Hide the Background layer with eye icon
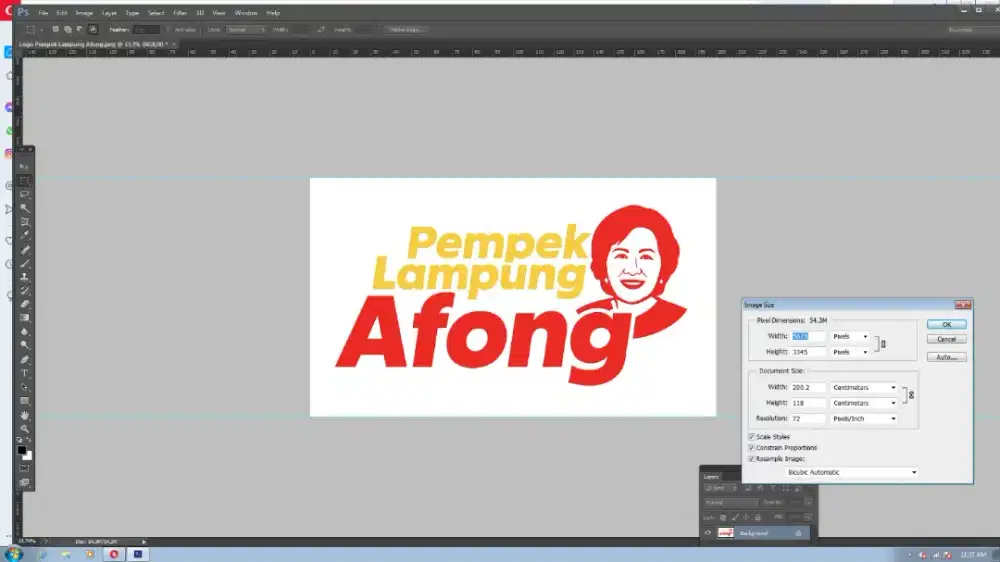Image resolution: width=1000 pixels, height=562 pixels. [x=707, y=533]
